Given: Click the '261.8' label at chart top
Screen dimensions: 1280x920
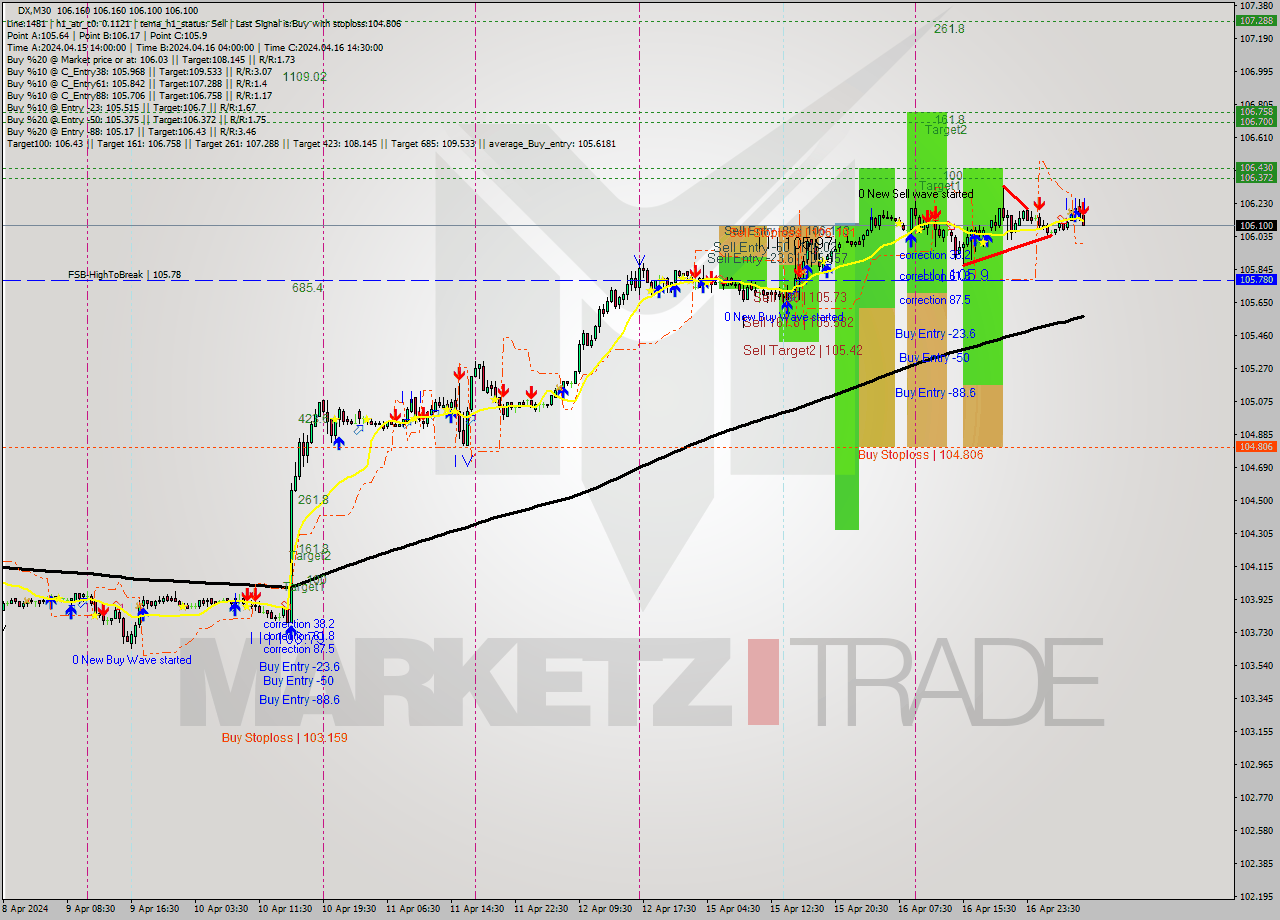Looking at the screenshot, I should (x=949, y=29).
